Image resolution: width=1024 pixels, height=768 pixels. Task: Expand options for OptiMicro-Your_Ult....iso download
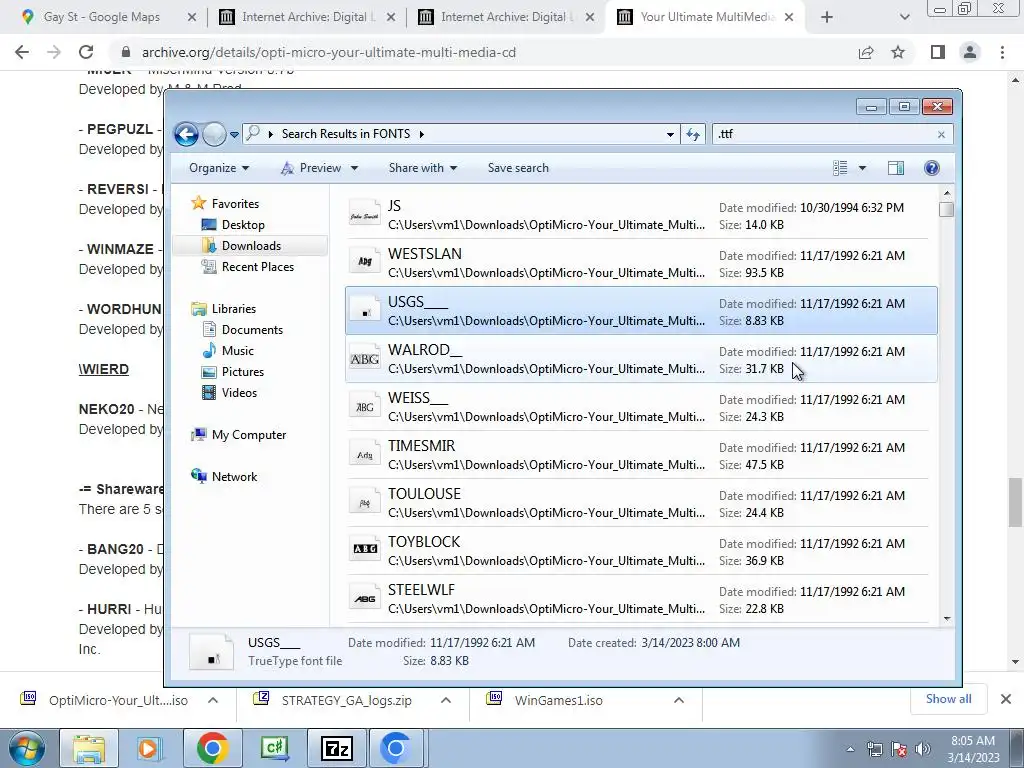pos(213,700)
